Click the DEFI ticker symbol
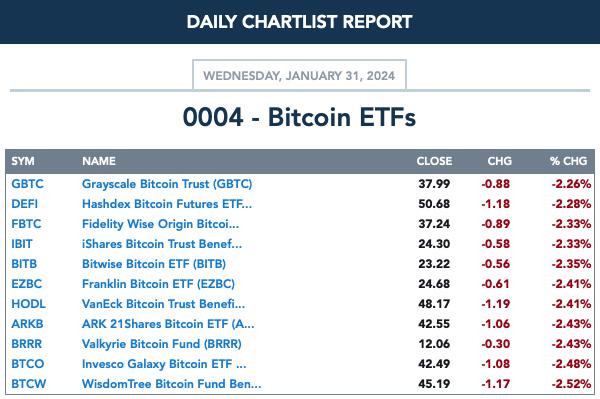 (24, 204)
